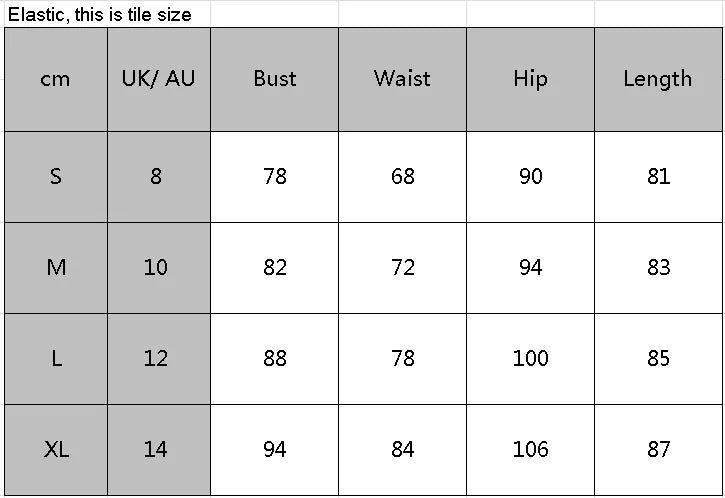Select the Length column header

pos(658,79)
